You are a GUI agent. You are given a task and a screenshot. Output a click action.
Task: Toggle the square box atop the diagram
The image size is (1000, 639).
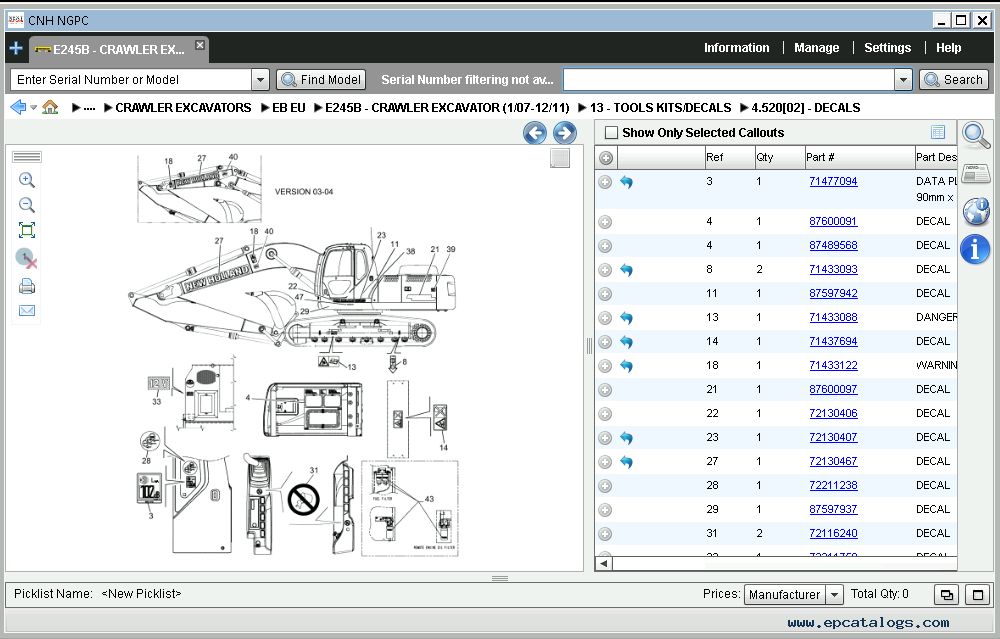560,158
